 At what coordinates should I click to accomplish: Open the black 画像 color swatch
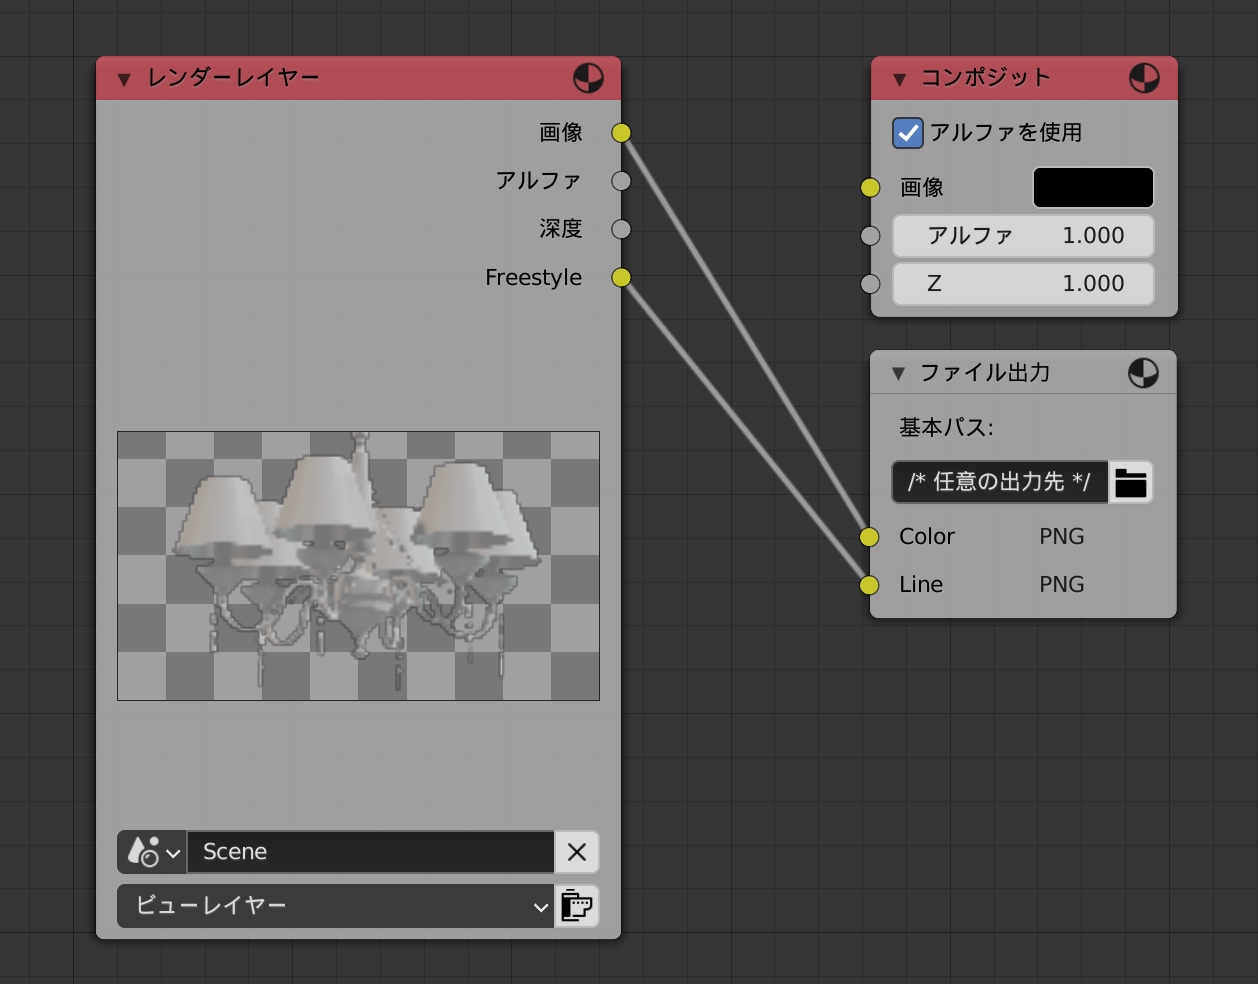tap(1093, 187)
